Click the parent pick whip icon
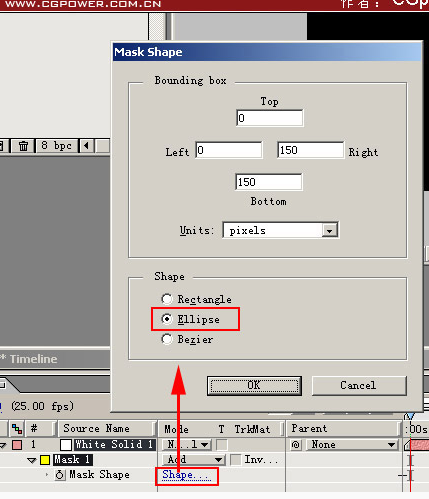Viewport: 429px width, 499px height. click(296, 445)
